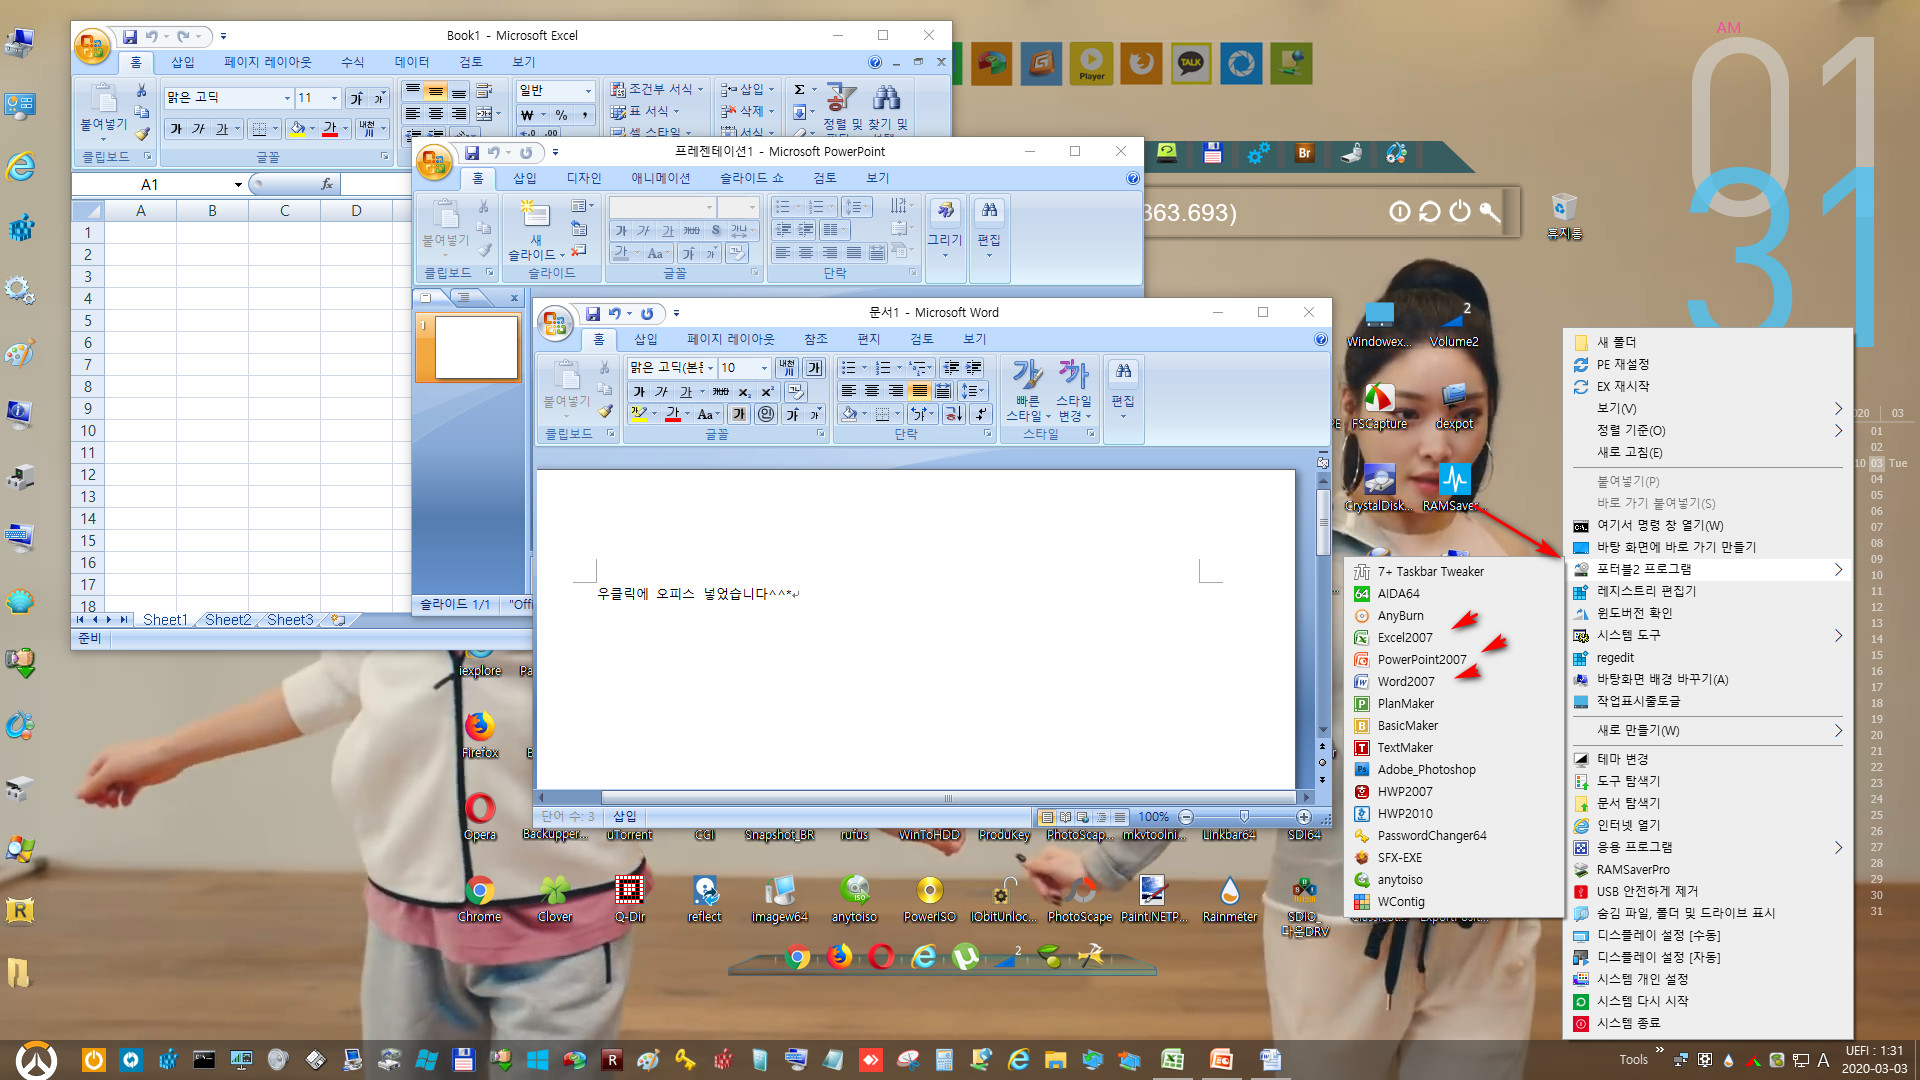The width and height of the screenshot is (1920, 1080).
Task: Open the Chrome desktop shortcut
Action: (x=480, y=898)
